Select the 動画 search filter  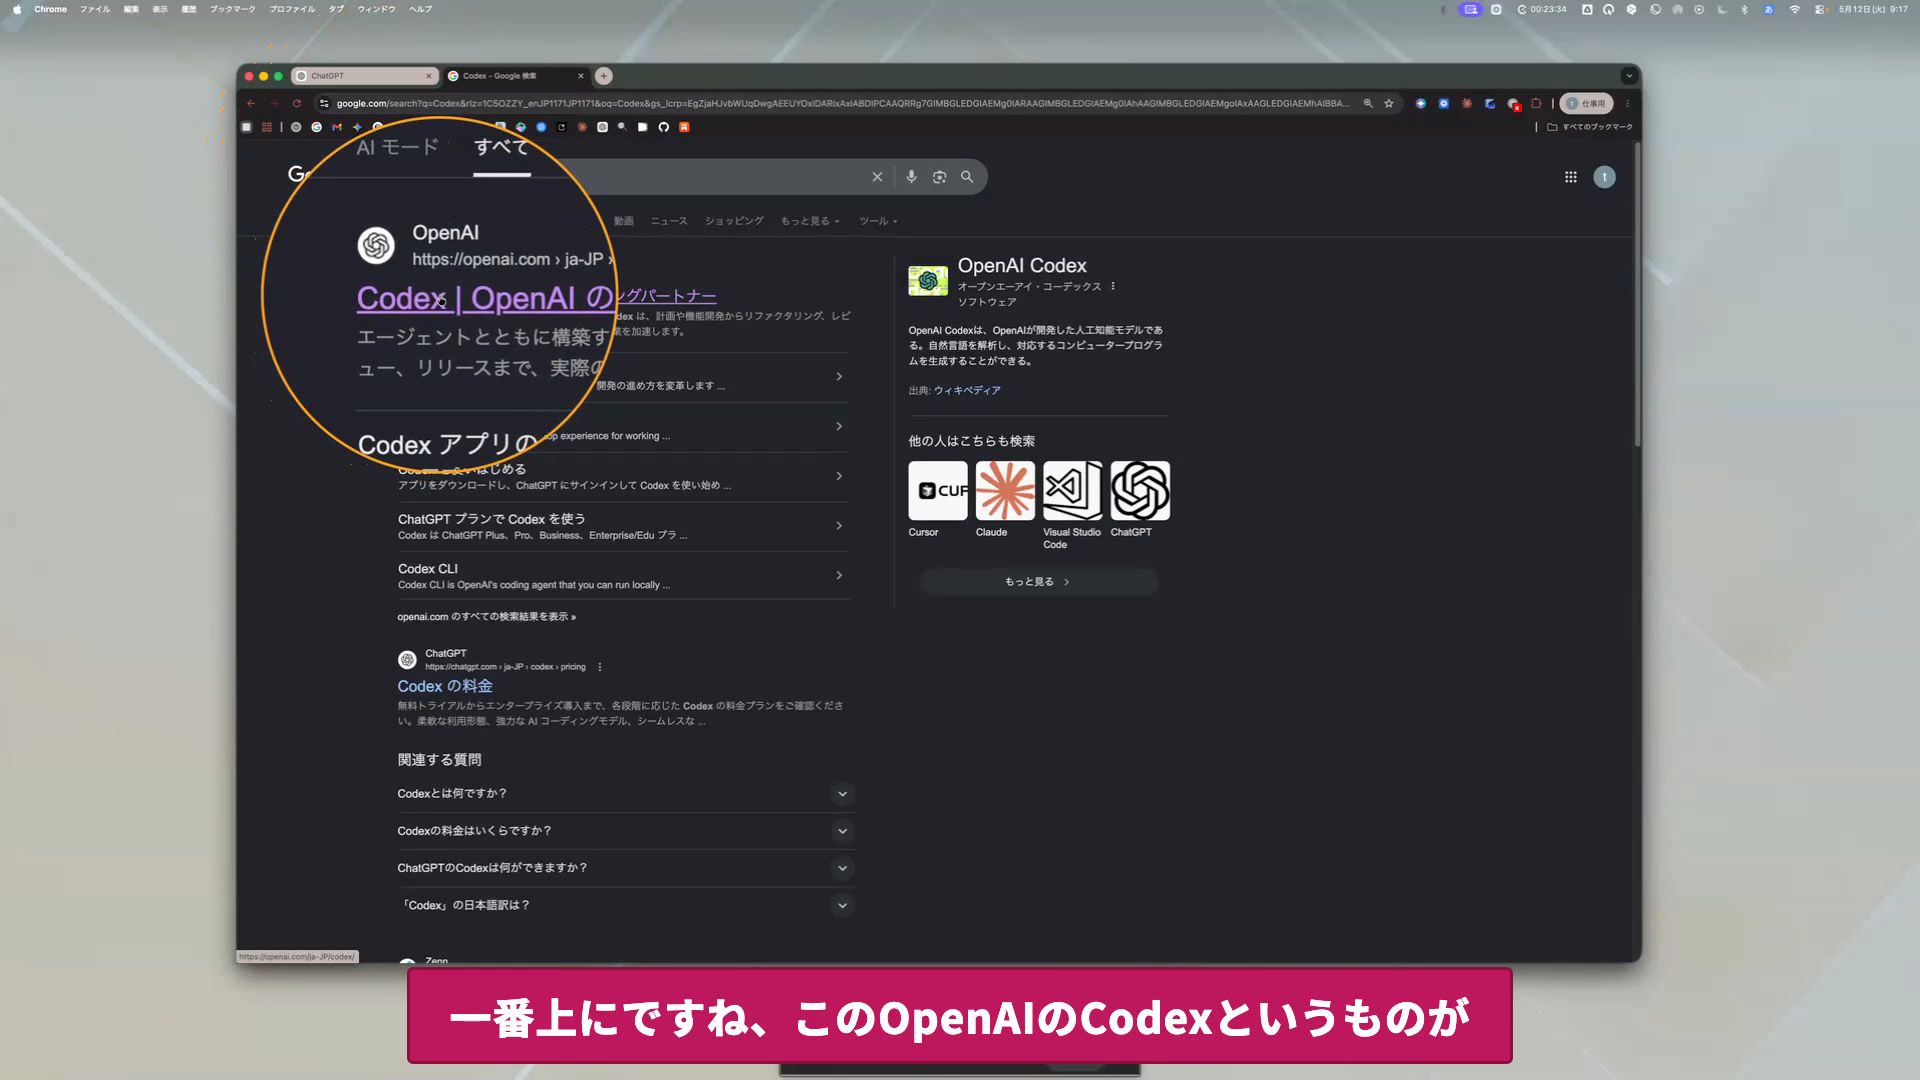click(x=624, y=221)
